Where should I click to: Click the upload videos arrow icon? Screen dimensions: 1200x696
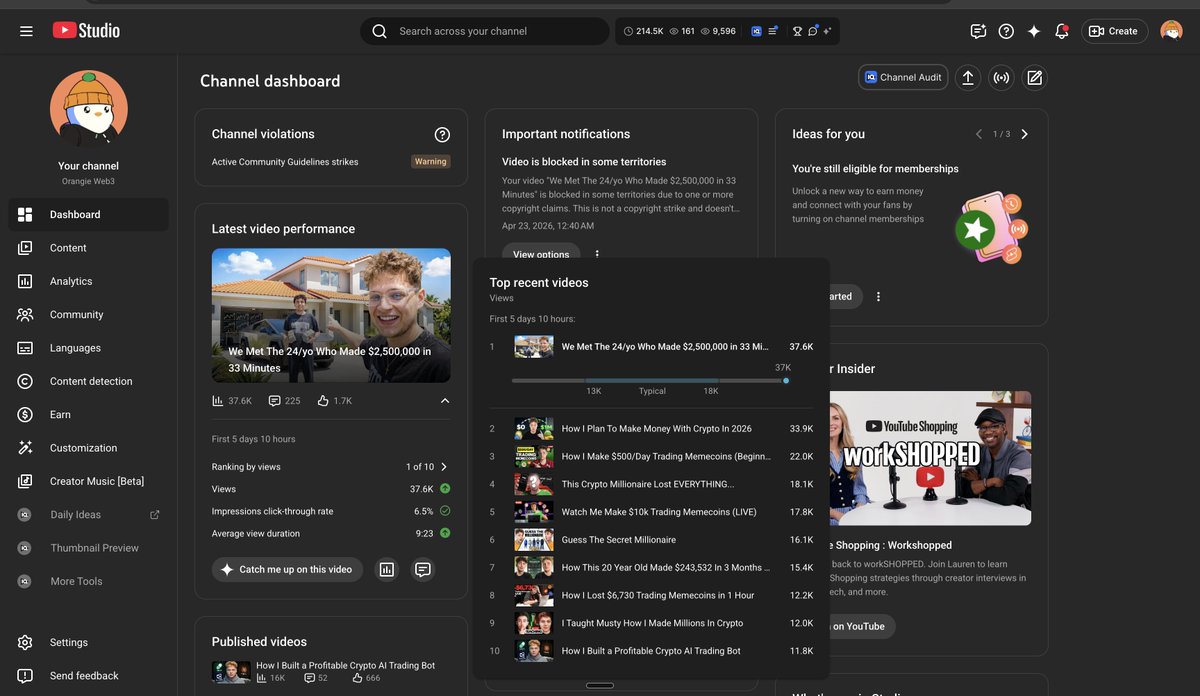click(x=967, y=77)
